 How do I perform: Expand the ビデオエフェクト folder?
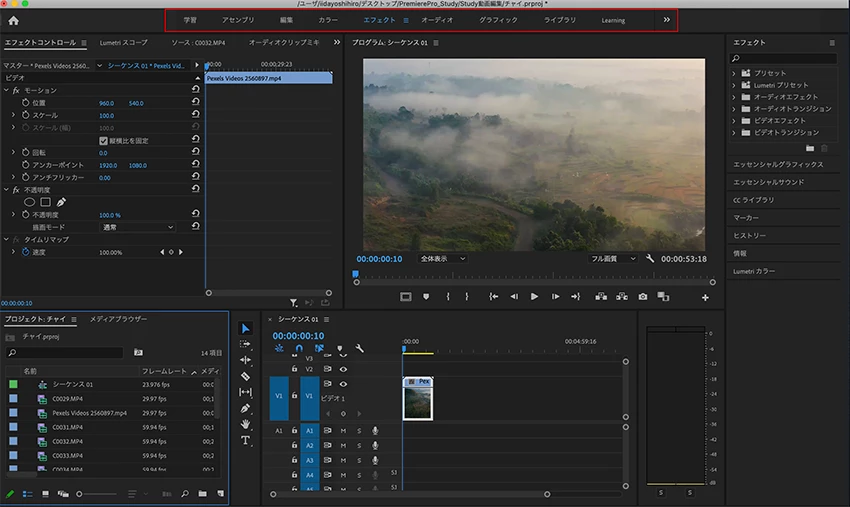click(x=735, y=120)
